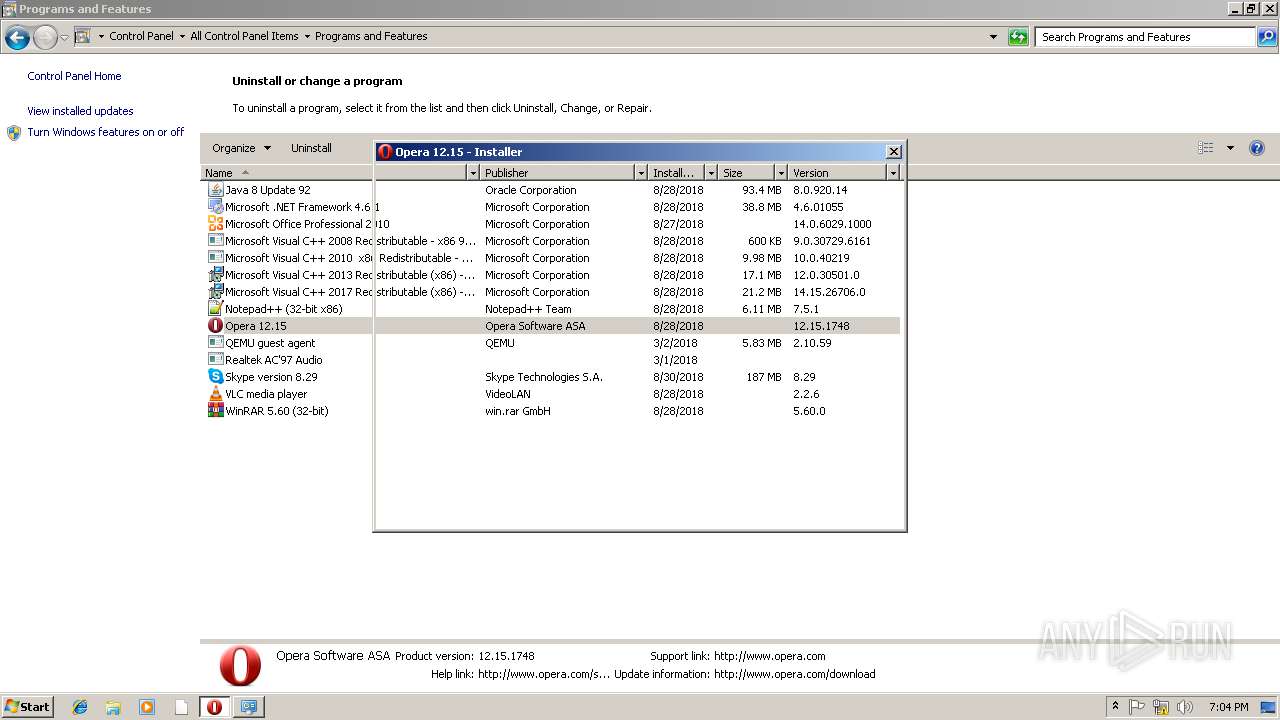Image resolution: width=1280 pixels, height=720 pixels.
Task: Click the Visual C++ 2013 Redistributable icon
Action: pos(215,275)
